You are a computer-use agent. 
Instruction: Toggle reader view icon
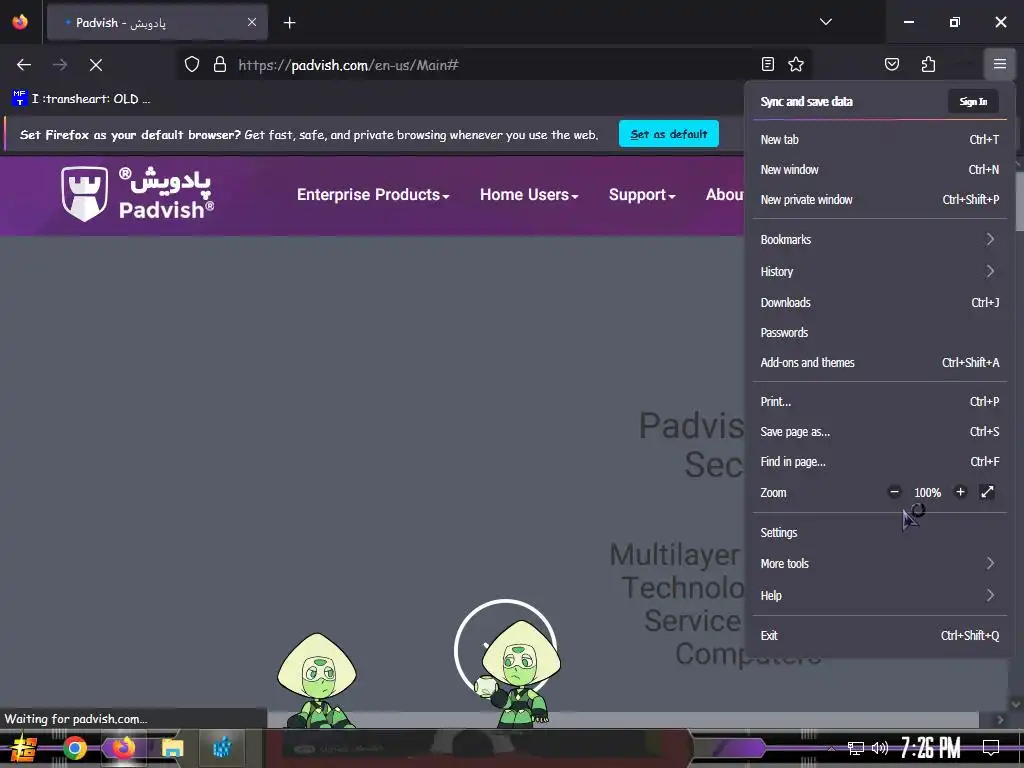tap(768, 64)
